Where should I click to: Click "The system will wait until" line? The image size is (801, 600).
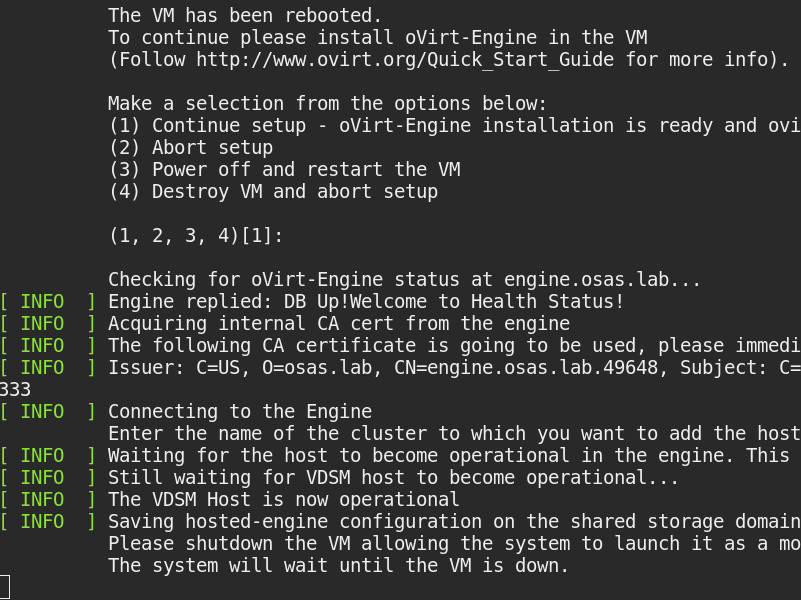pos(338,565)
